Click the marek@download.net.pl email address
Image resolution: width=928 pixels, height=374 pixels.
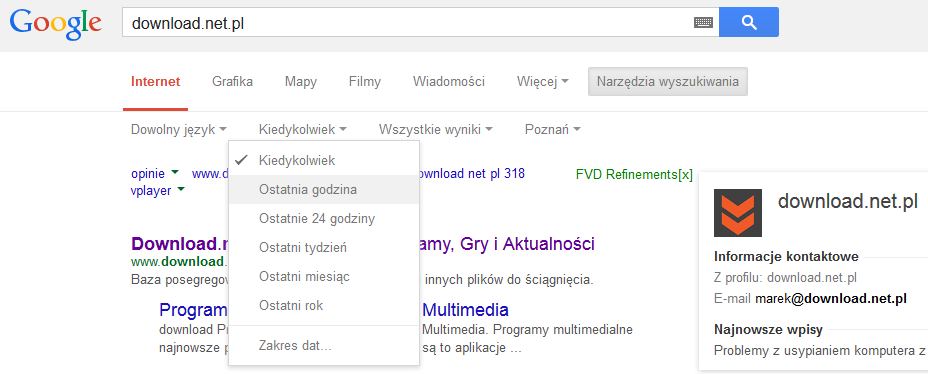coord(831,299)
